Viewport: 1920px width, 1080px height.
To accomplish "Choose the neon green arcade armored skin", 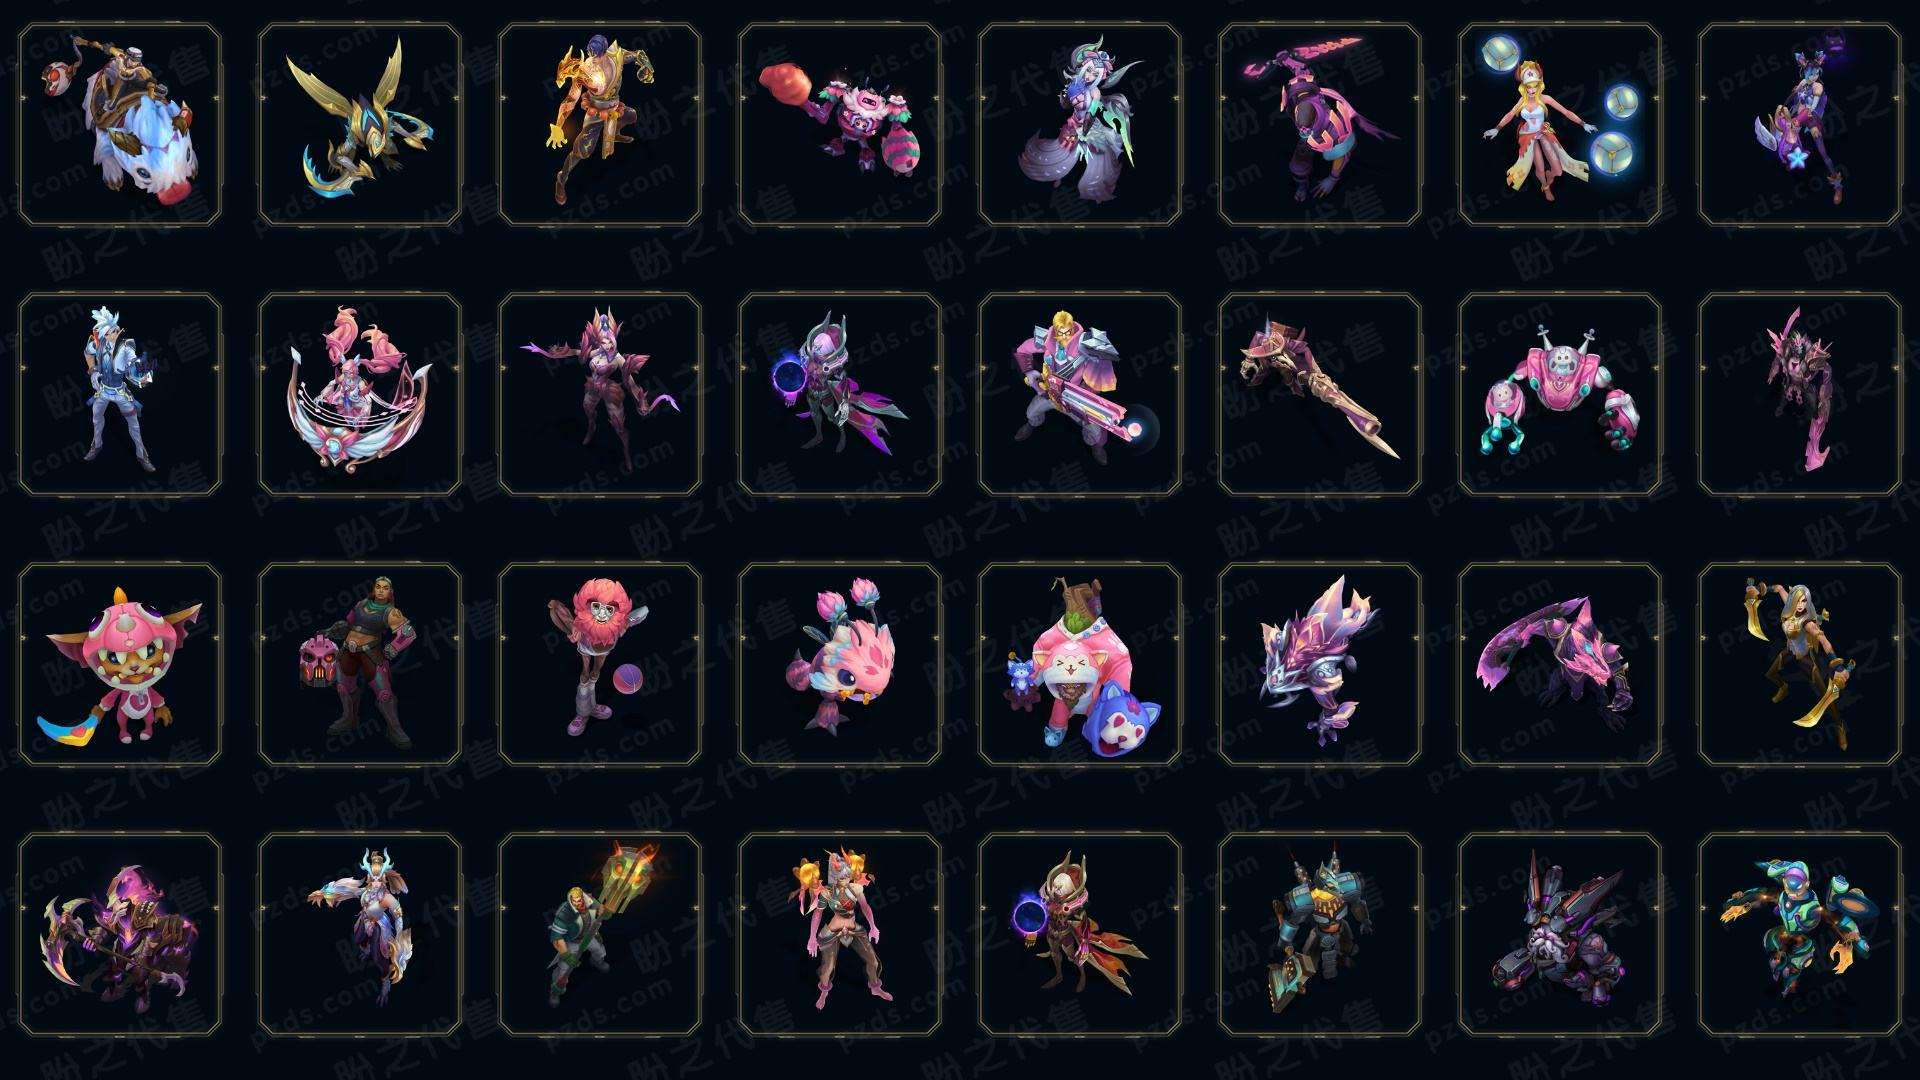I will (x=1800, y=934).
